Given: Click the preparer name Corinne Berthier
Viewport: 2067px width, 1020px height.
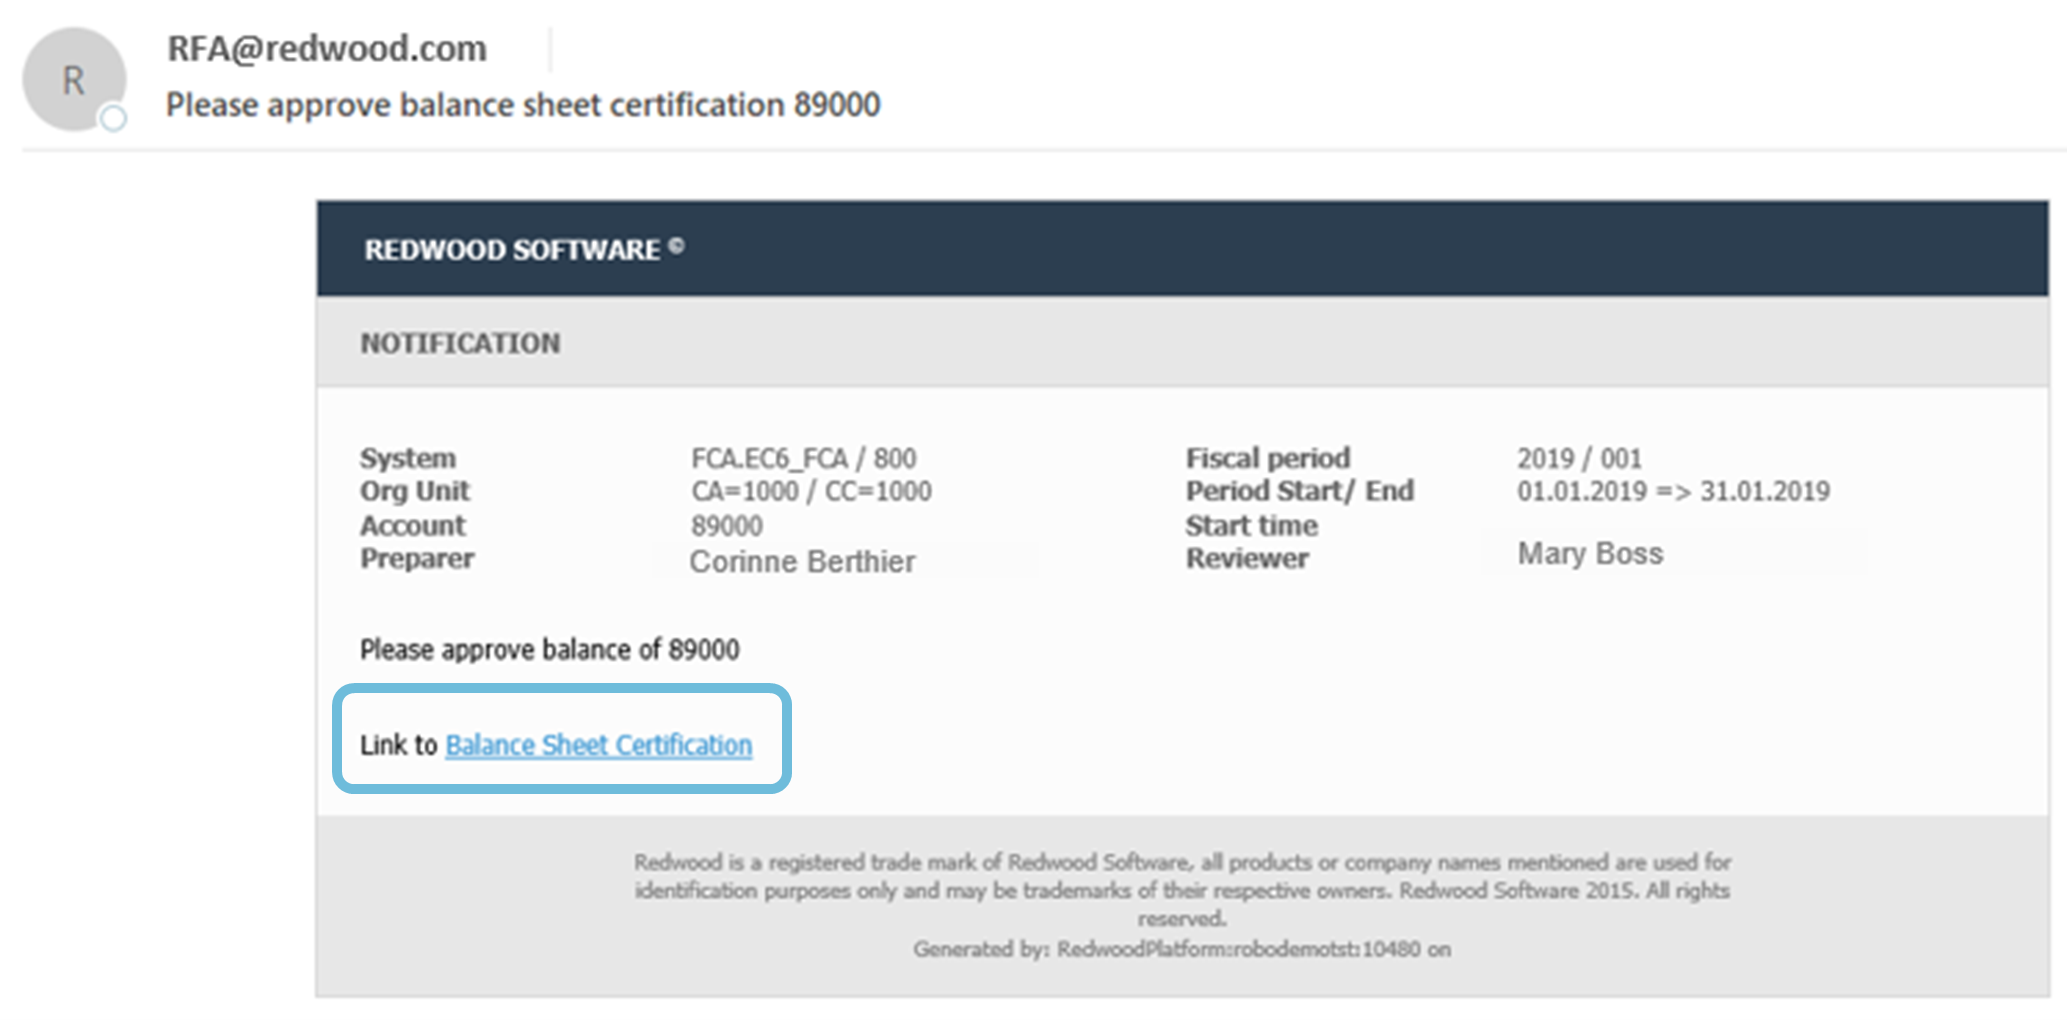Looking at the screenshot, I should [802, 561].
